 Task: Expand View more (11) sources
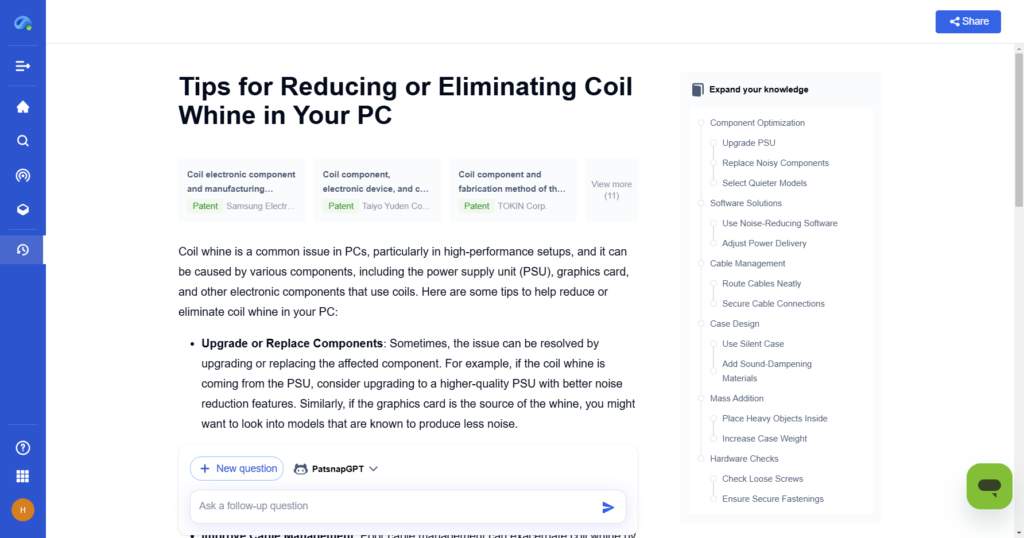pyautogui.click(x=611, y=190)
